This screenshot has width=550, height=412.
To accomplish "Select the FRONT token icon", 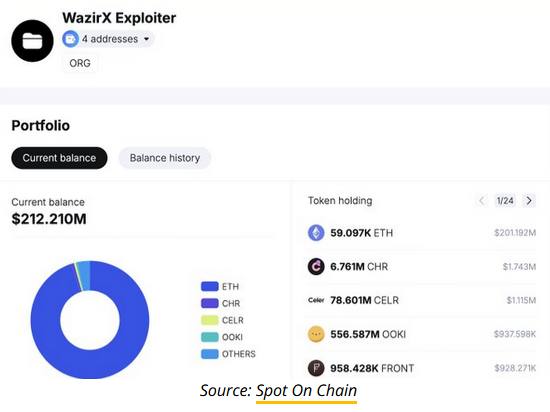I will 316,368.
